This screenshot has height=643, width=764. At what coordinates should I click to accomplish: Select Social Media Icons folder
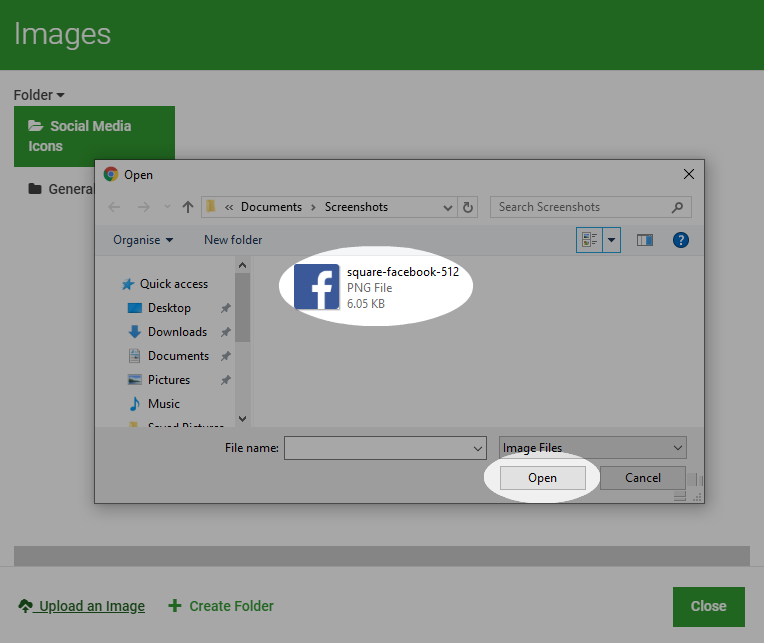pos(95,136)
